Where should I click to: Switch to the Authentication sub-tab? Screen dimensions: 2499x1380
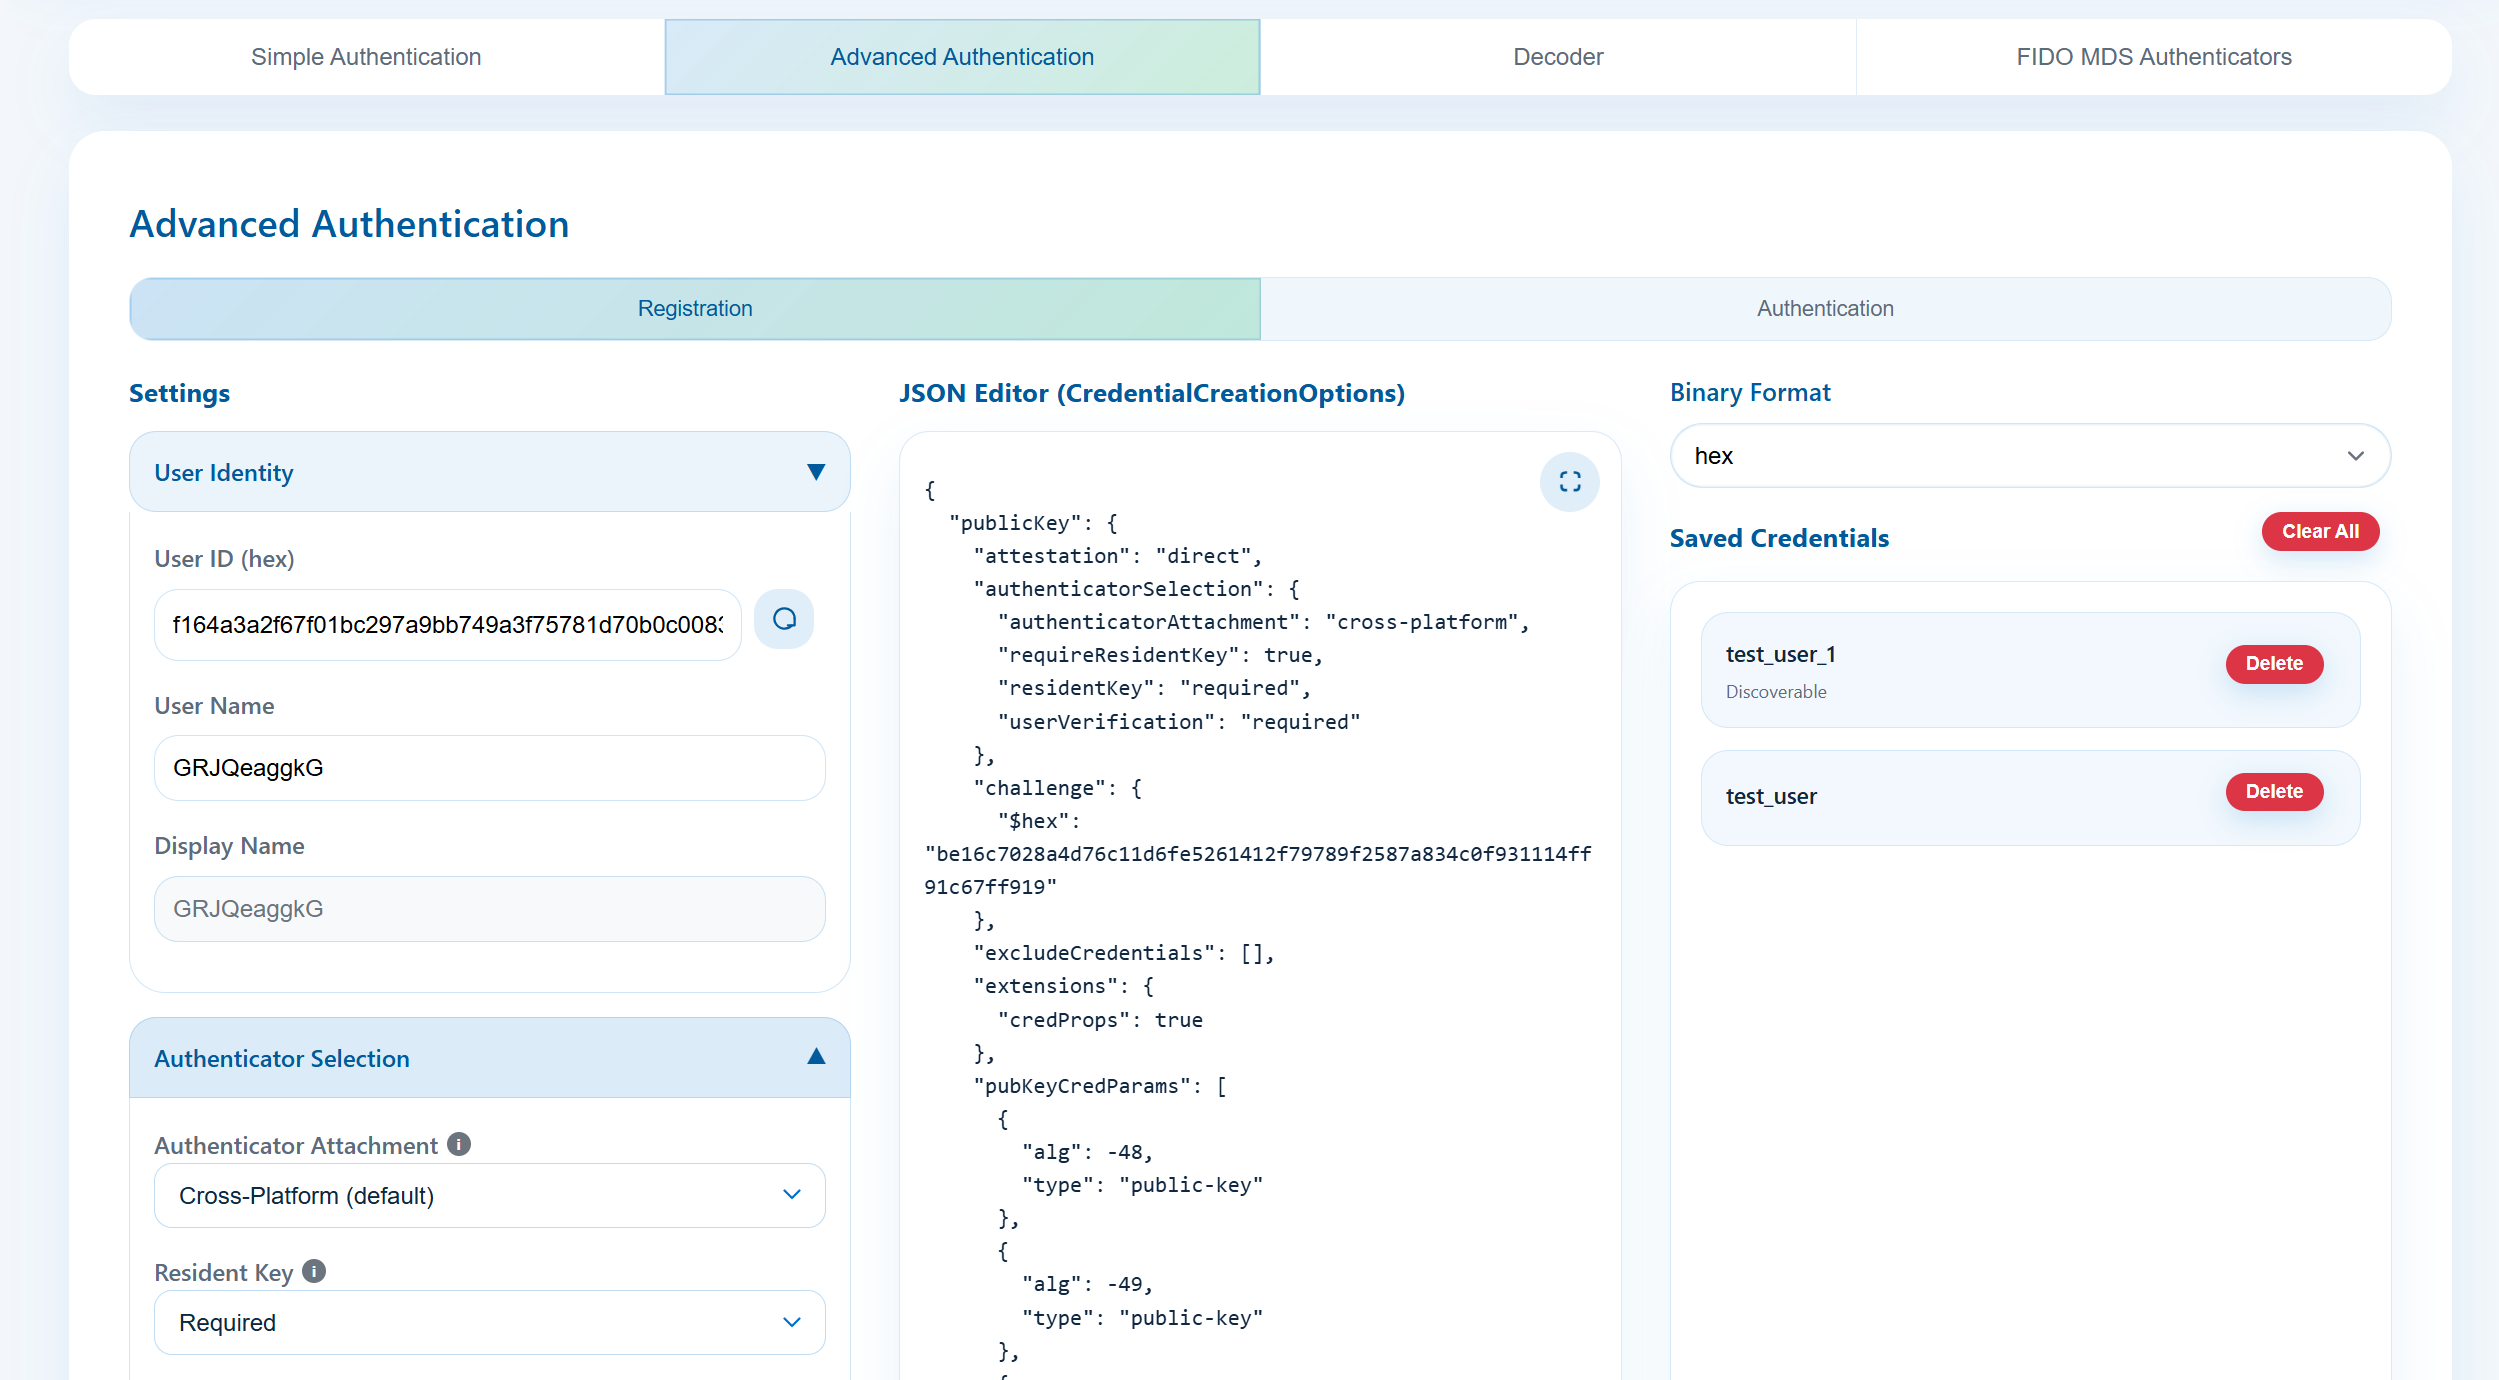1825,309
